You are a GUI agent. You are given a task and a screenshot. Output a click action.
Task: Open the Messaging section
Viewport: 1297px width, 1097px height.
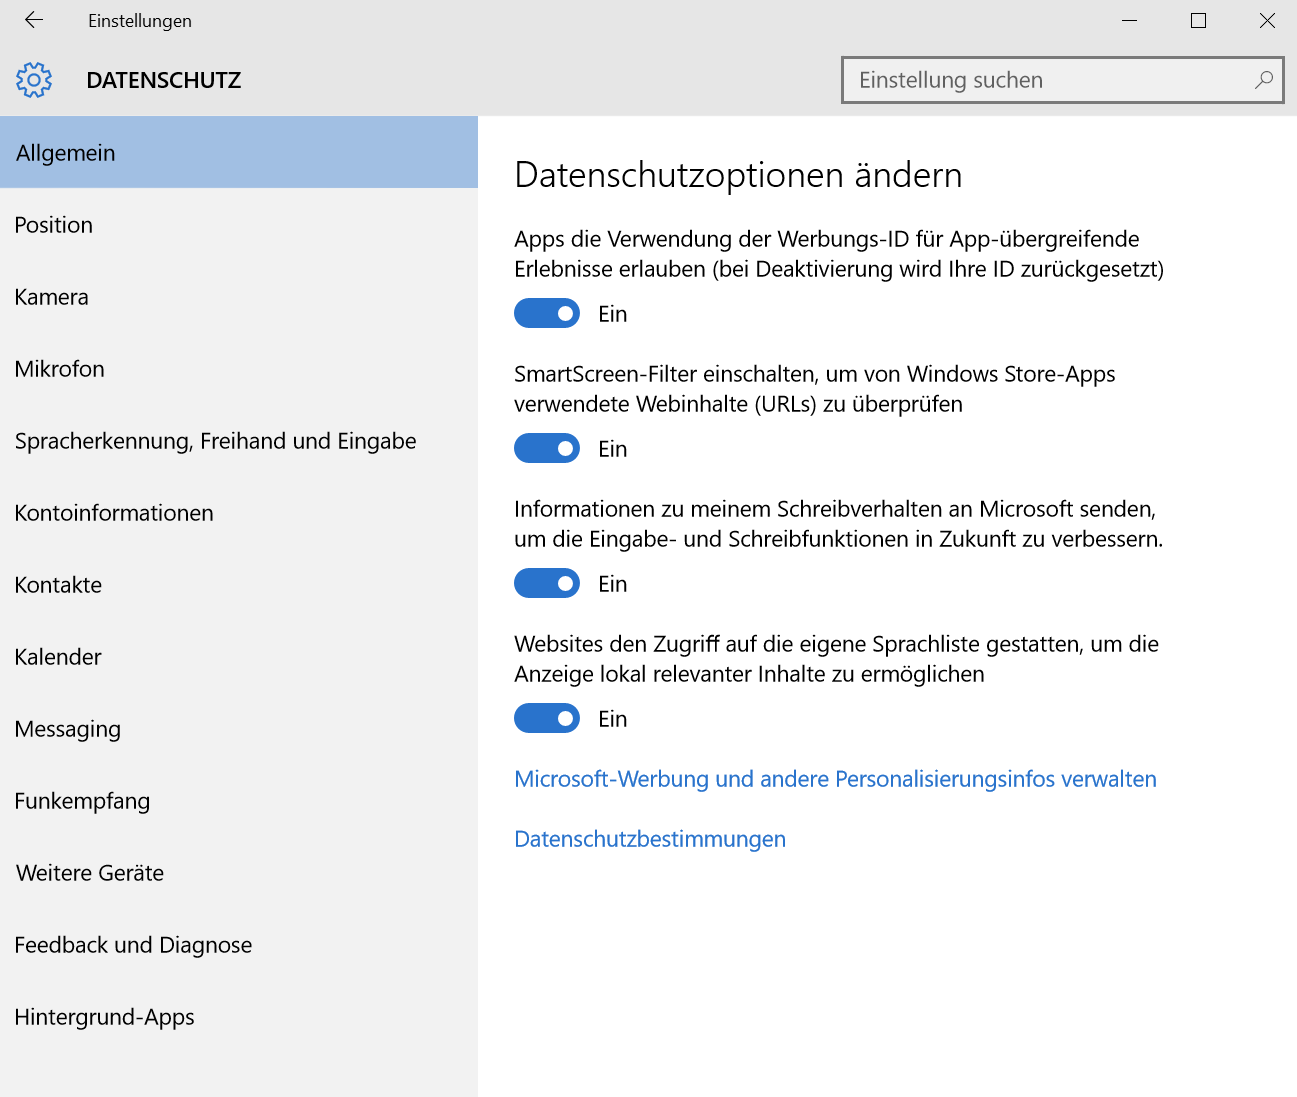click(67, 728)
